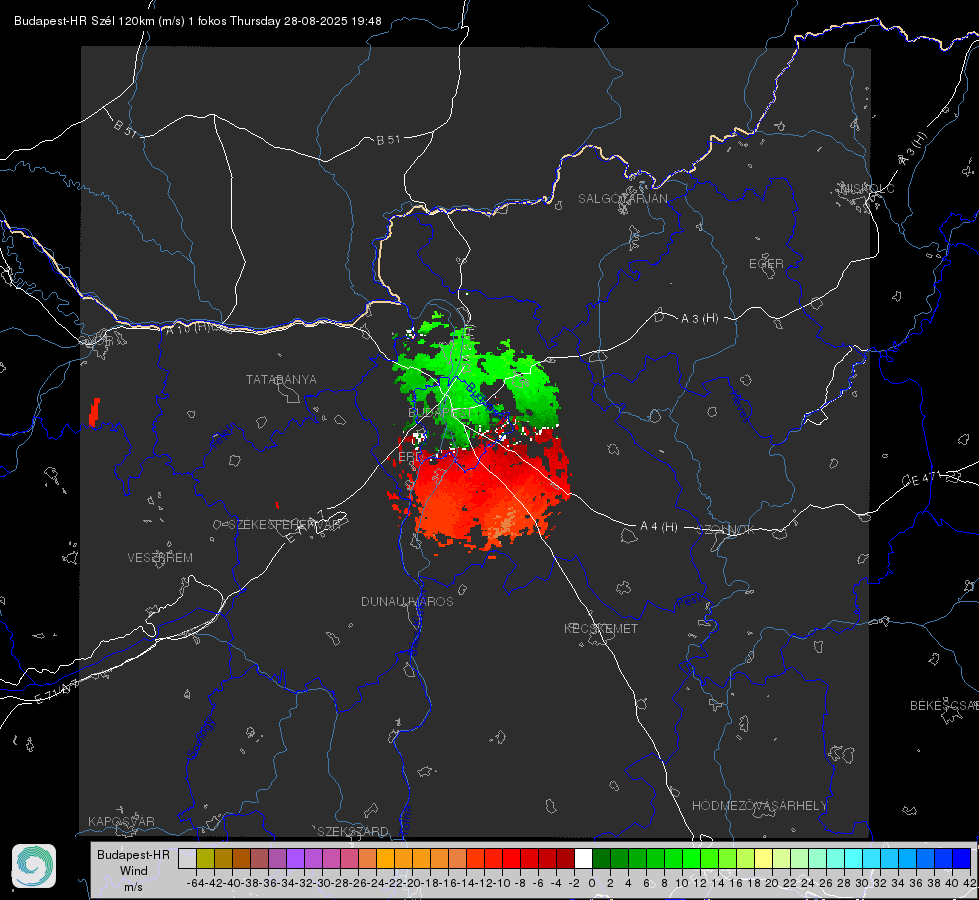Screen dimensions: 979x900
Task: Click the SALGÓTARJÁN city label
Action: [622, 199]
